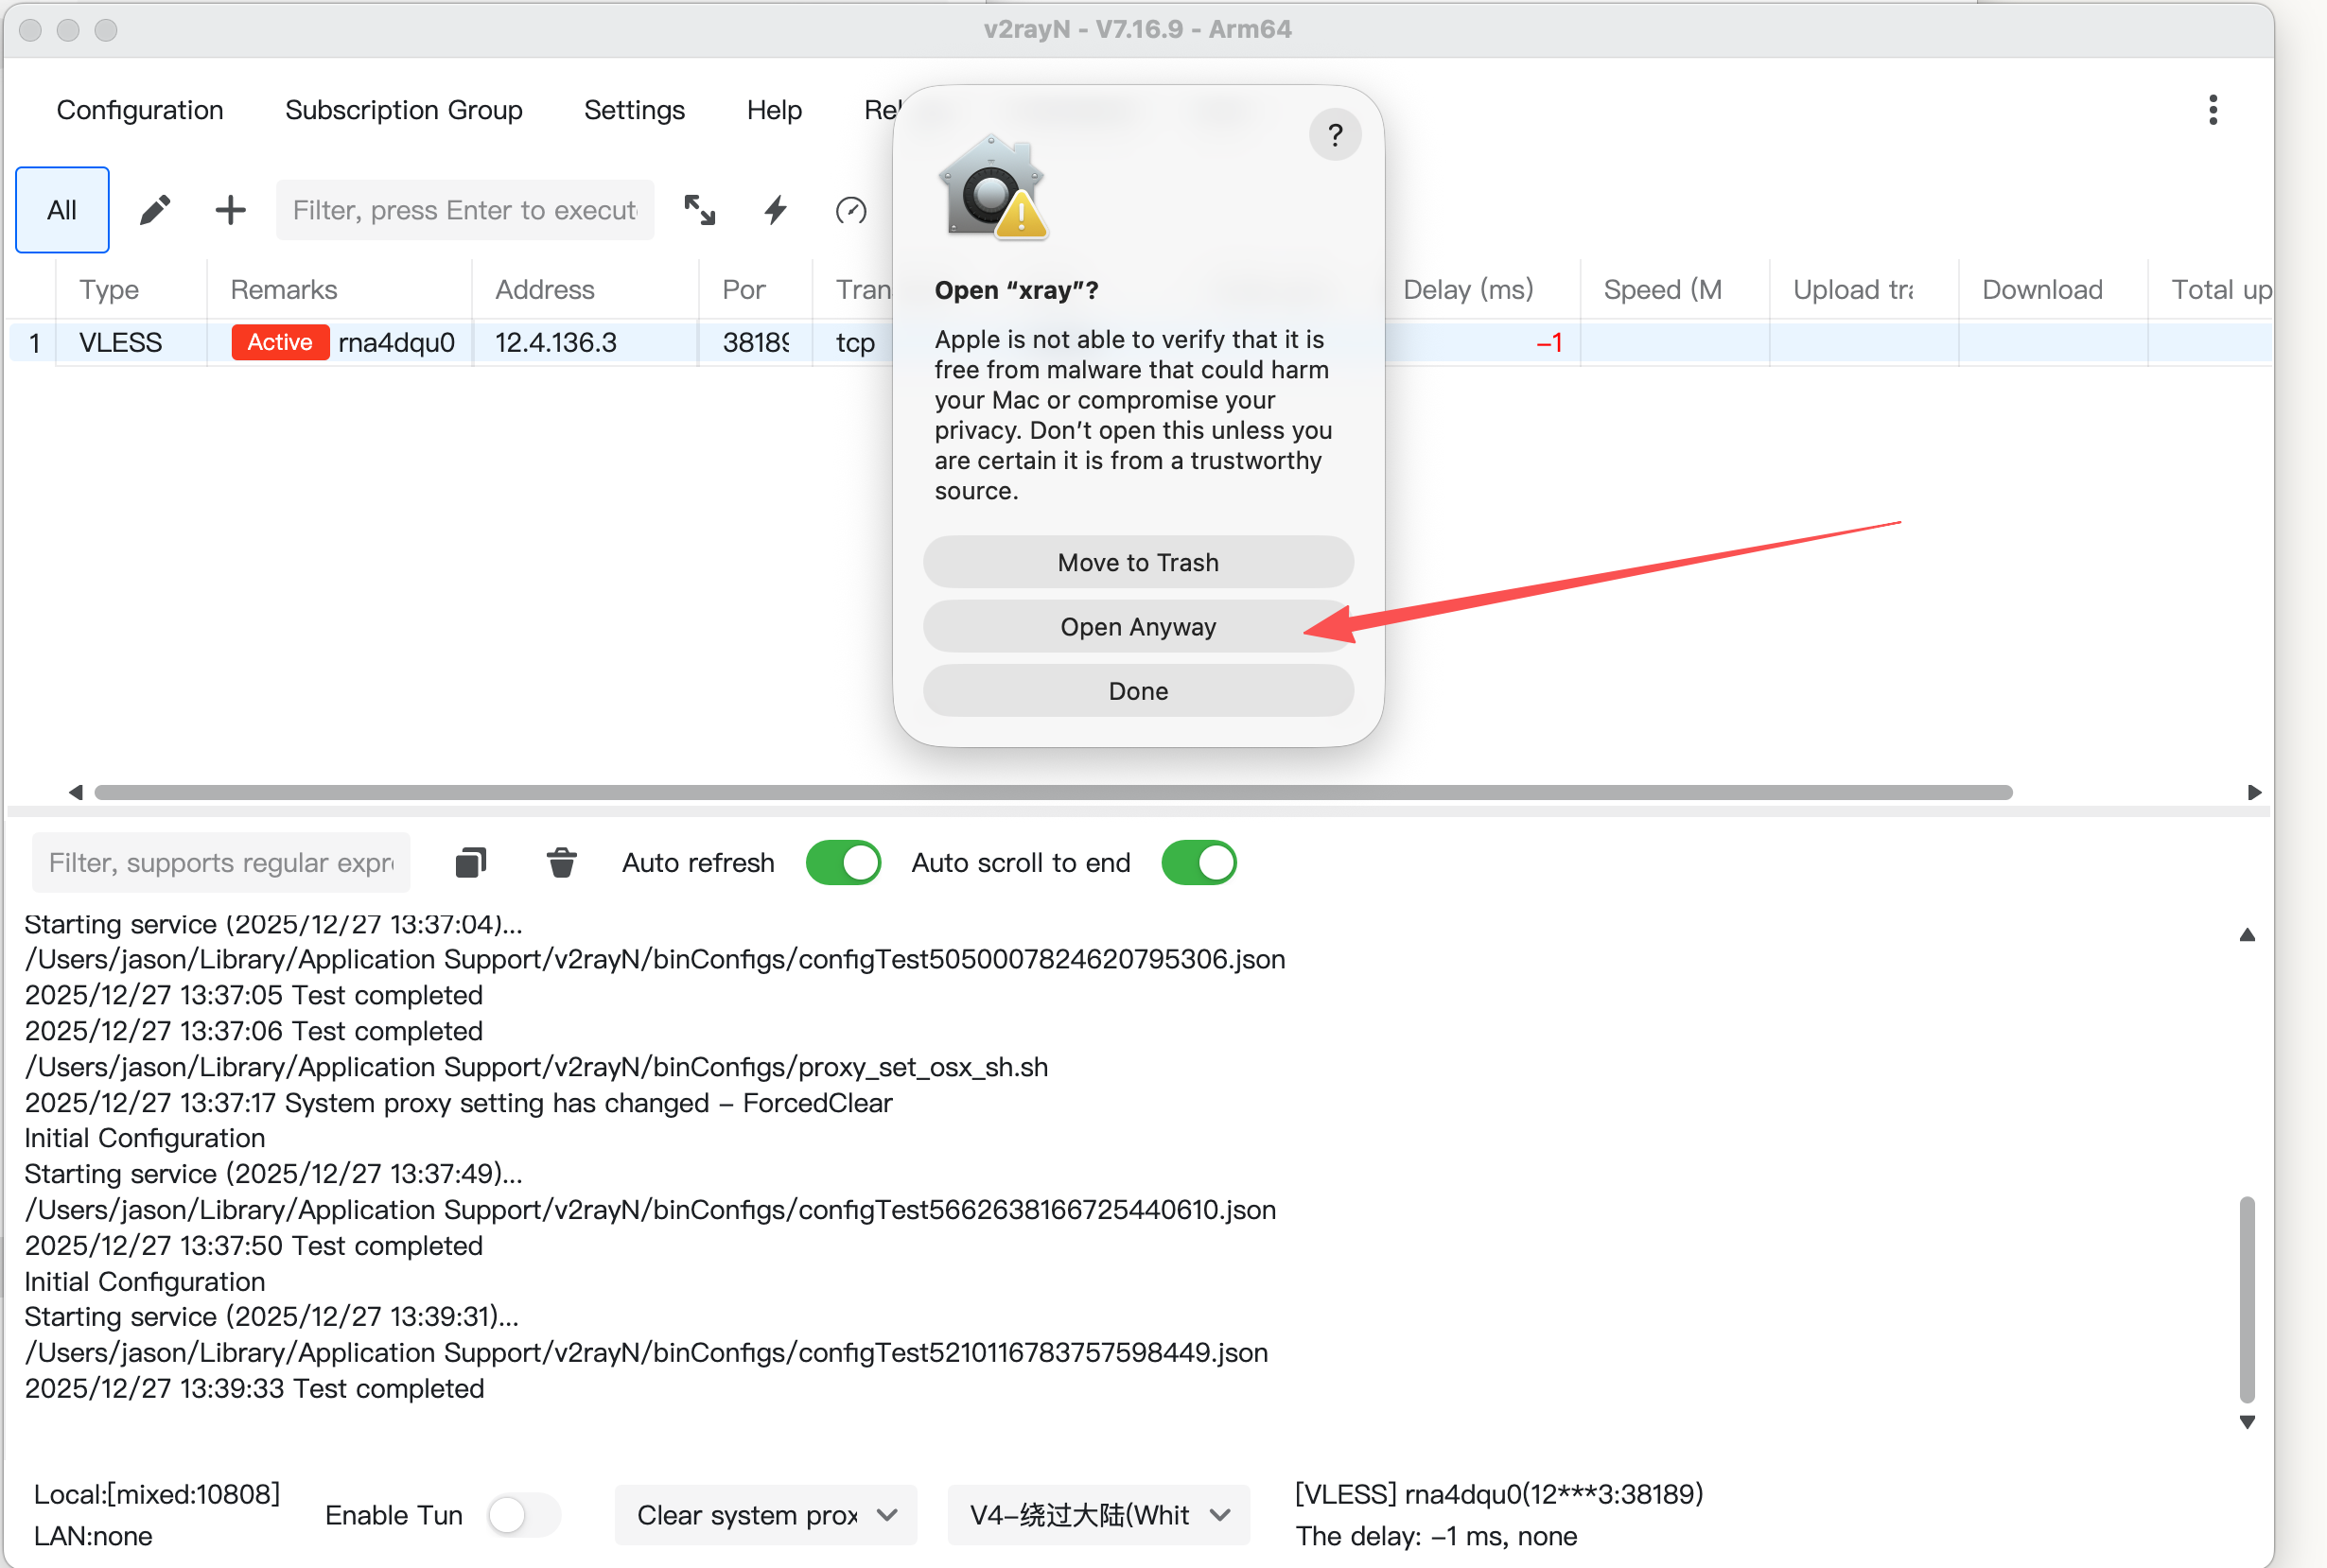
Task: Click the log scroll down arrow
Action: point(2246,1421)
